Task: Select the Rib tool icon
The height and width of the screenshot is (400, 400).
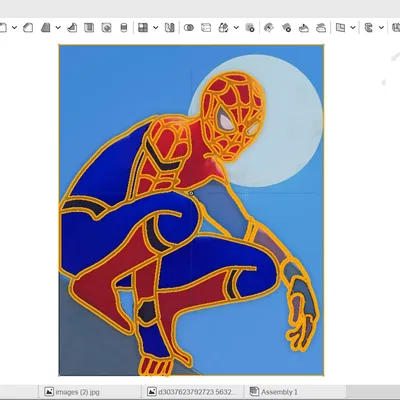Action: pos(72,28)
